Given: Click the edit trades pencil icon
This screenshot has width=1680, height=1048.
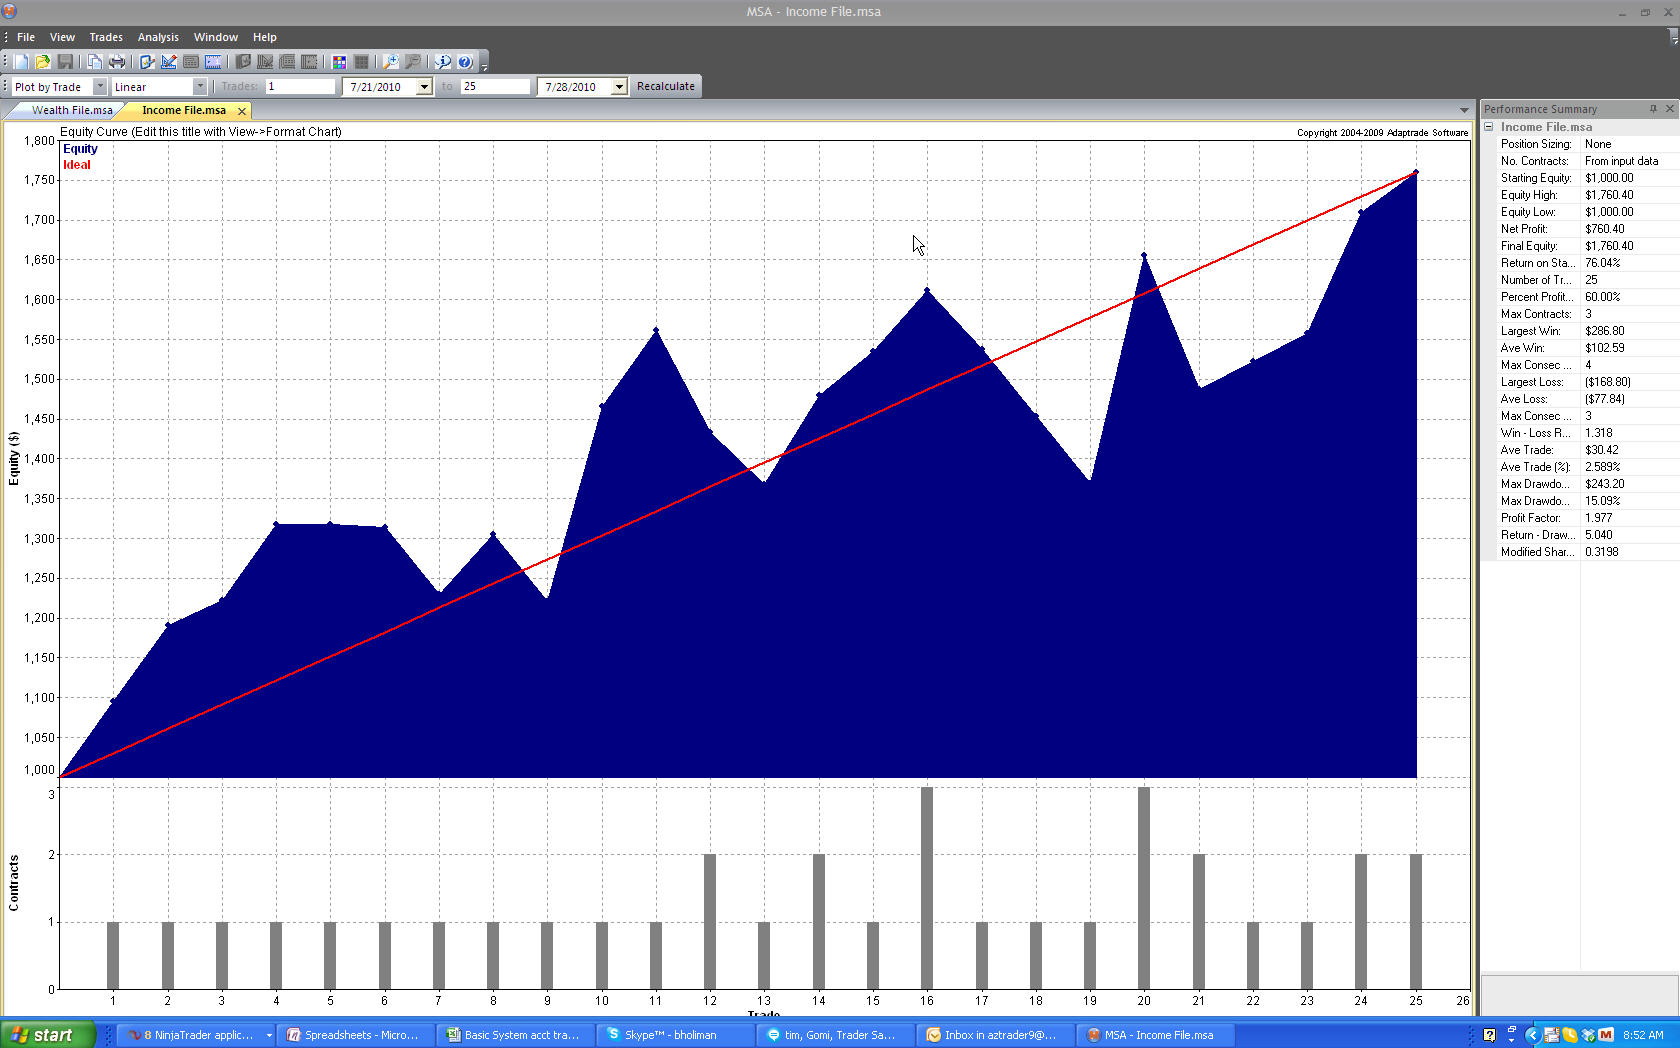Looking at the screenshot, I should [147, 62].
